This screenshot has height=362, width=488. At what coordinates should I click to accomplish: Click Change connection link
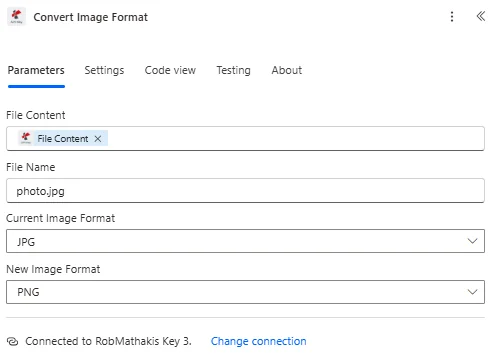[x=259, y=341]
